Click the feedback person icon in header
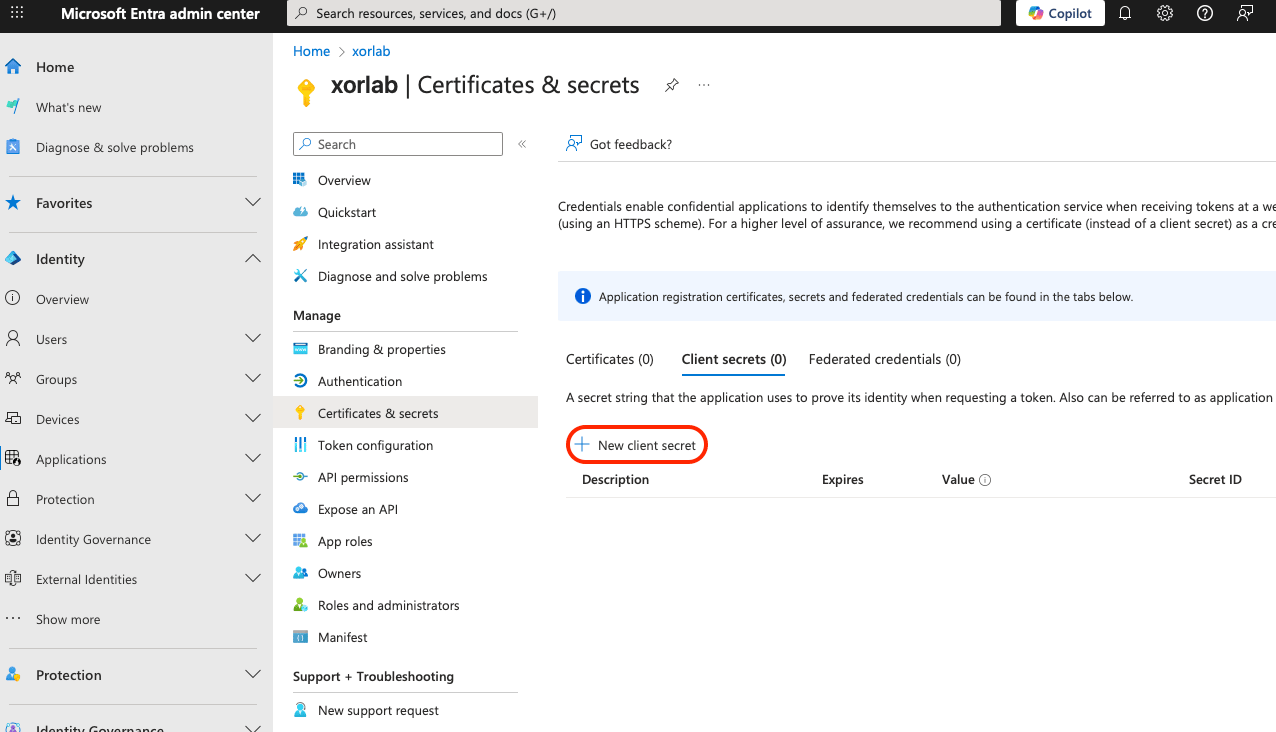 pos(1245,13)
